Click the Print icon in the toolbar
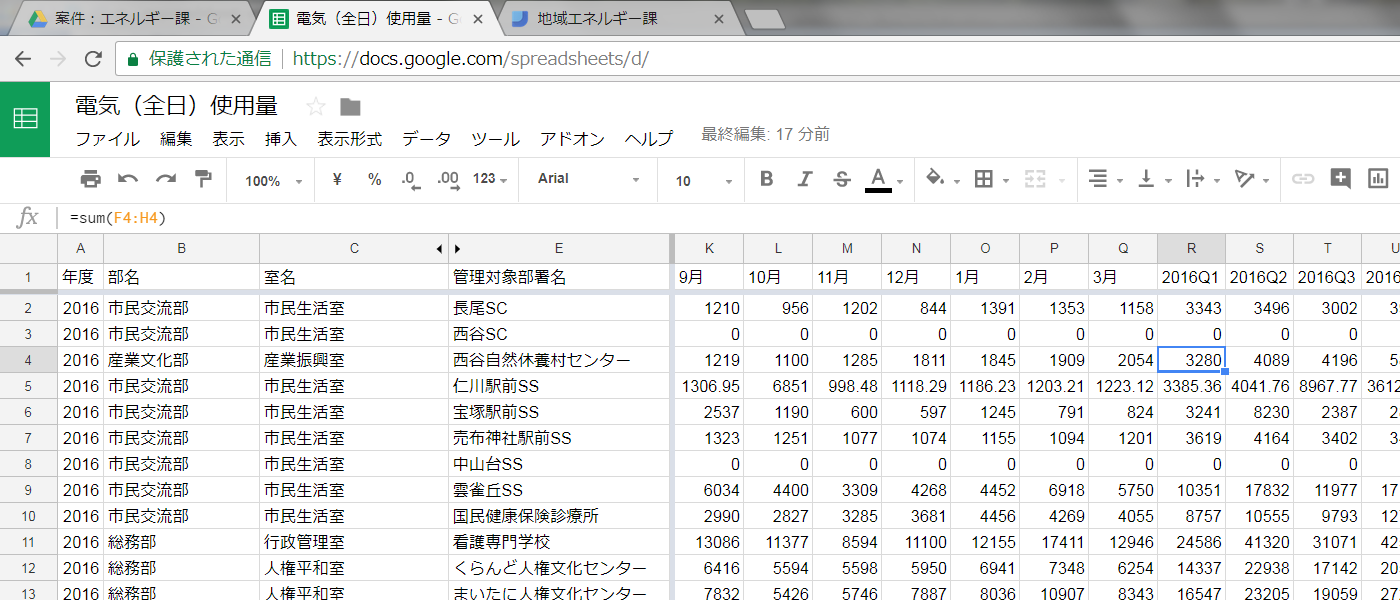The width and height of the screenshot is (1400, 600). point(91,179)
